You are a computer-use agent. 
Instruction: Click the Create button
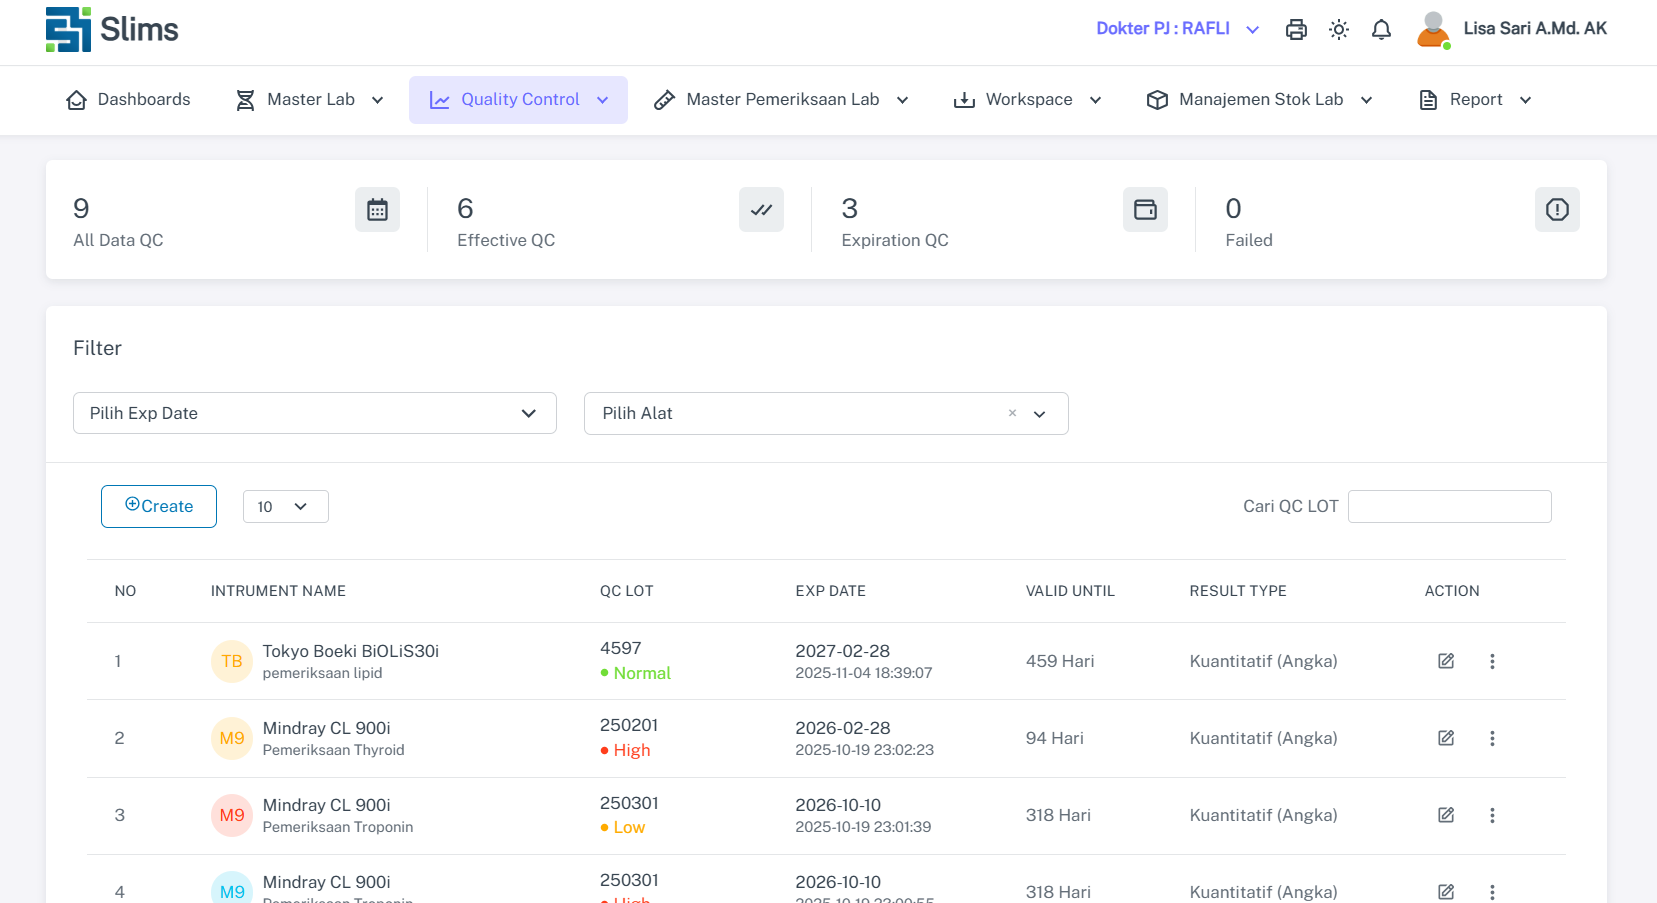pos(159,506)
